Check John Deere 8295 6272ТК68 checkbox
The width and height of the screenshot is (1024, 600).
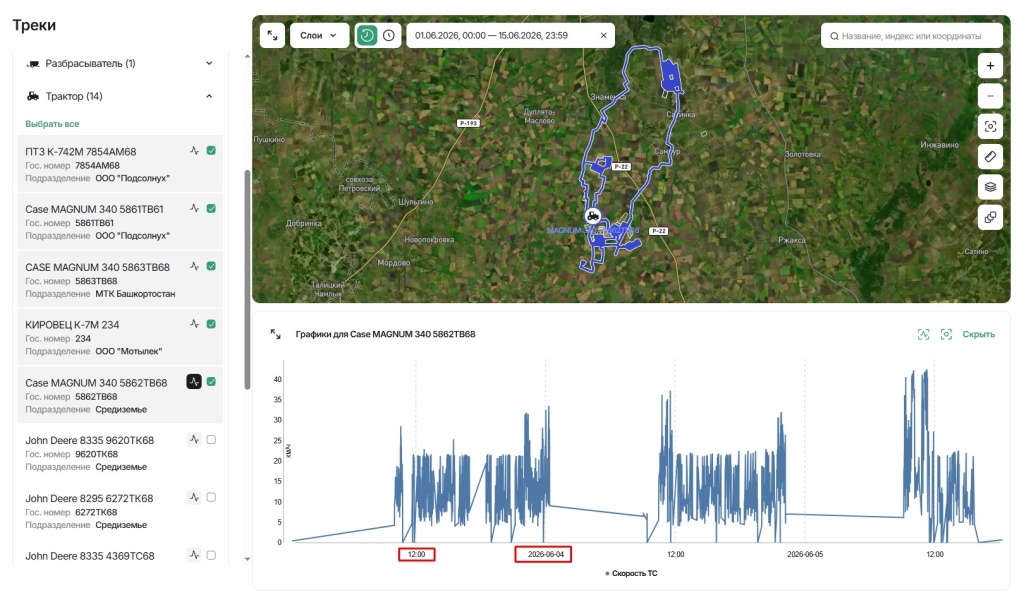pyautogui.click(x=211, y=497)
